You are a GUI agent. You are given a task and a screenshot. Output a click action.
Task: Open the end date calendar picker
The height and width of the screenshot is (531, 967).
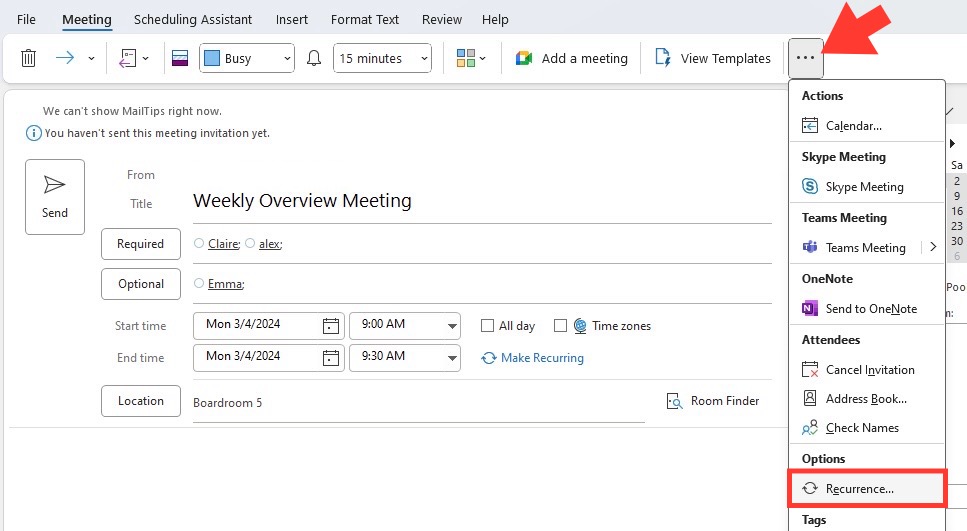point(331,358)
